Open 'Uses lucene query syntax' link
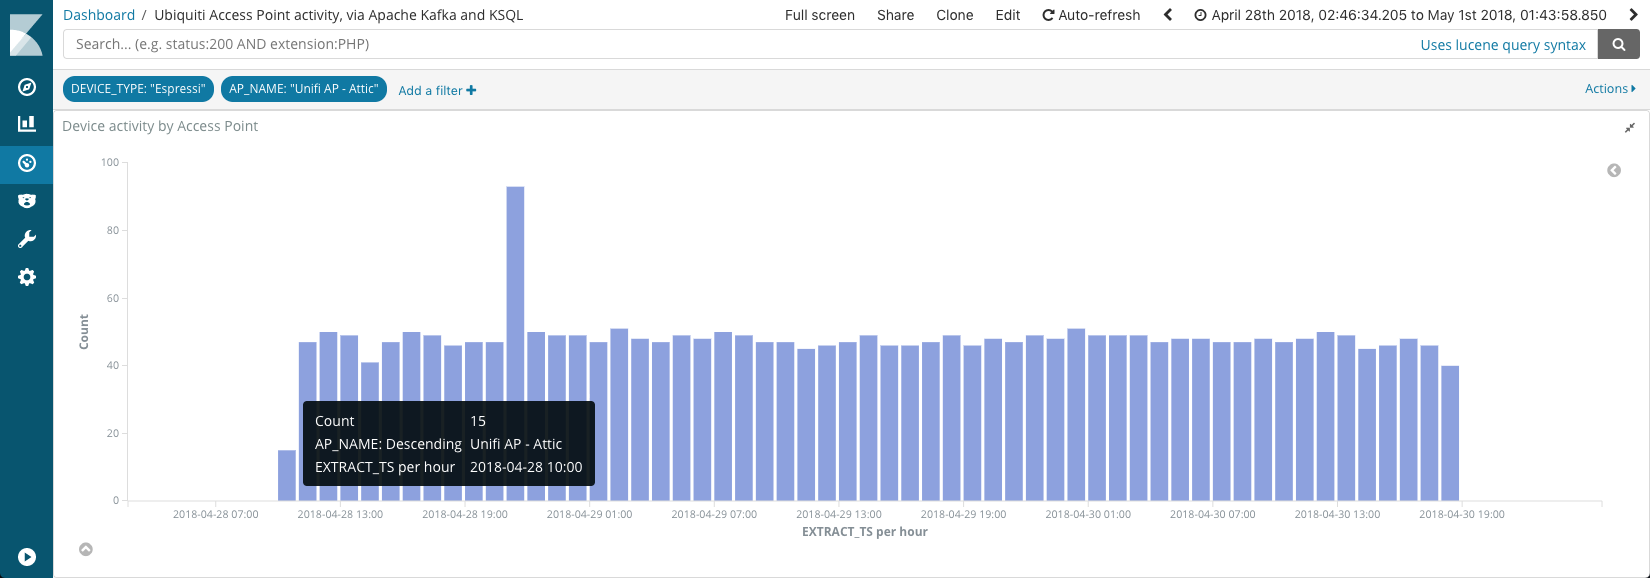 click(x=1503, y=45)
